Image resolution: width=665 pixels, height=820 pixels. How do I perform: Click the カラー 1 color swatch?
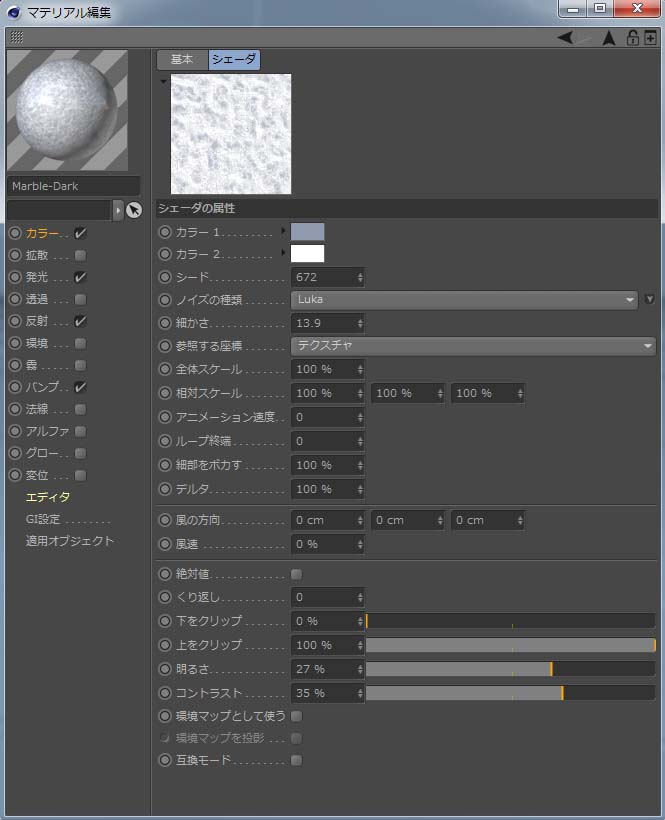pos(307,232)
